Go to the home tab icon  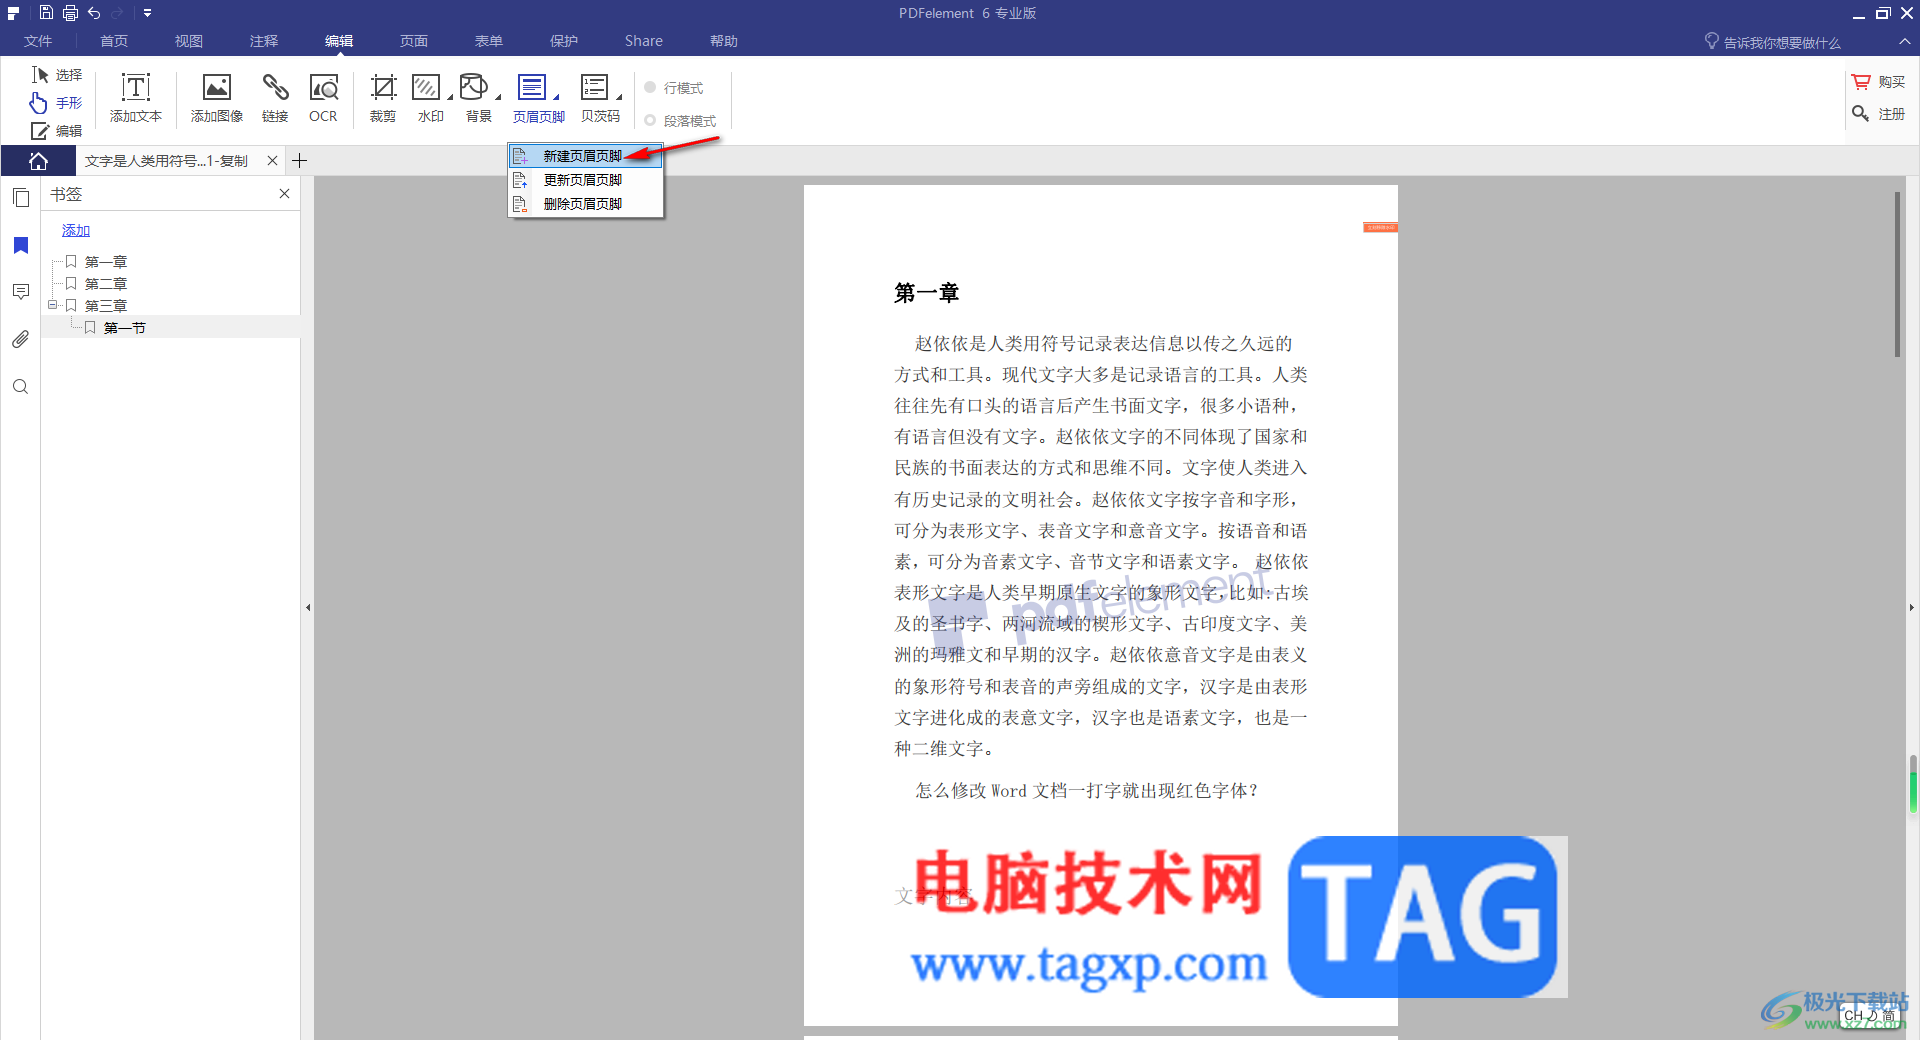point(38,161)
